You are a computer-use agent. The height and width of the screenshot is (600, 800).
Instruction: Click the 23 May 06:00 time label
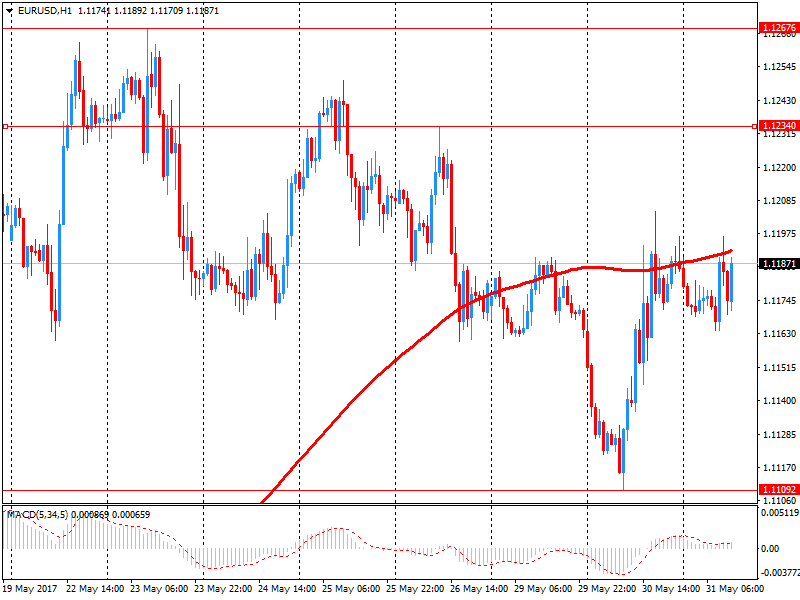tap(159, 589)
